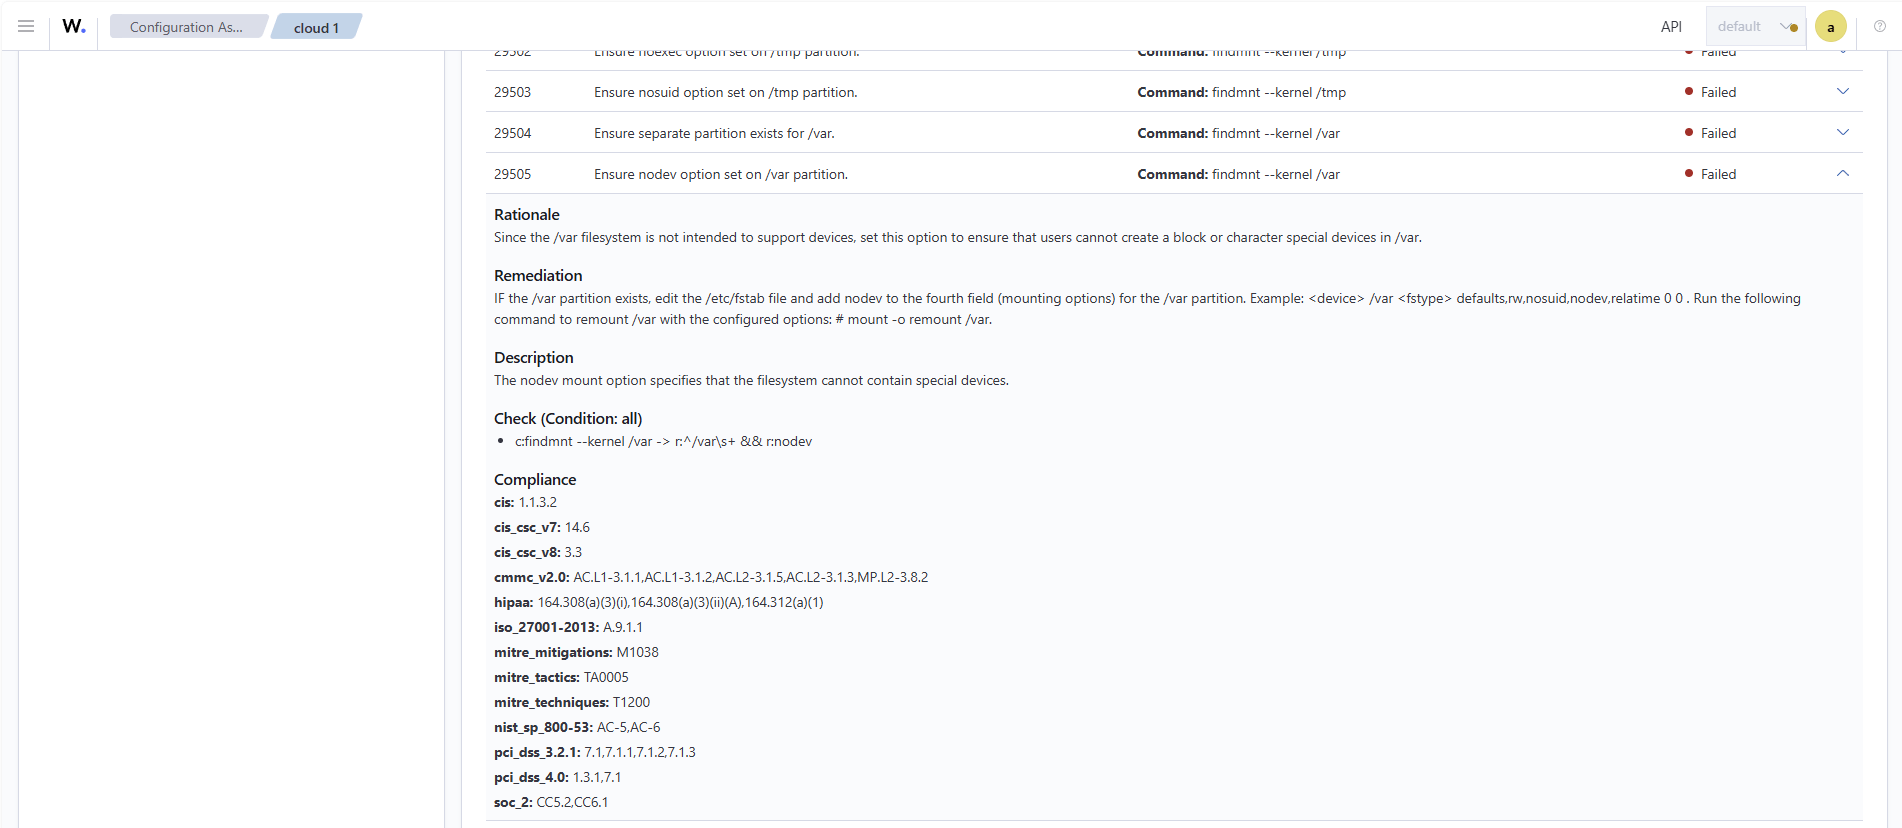Open the default index pattern dropdown
The height and width of the screenshot is (828, 1902).
[1755, 27]
